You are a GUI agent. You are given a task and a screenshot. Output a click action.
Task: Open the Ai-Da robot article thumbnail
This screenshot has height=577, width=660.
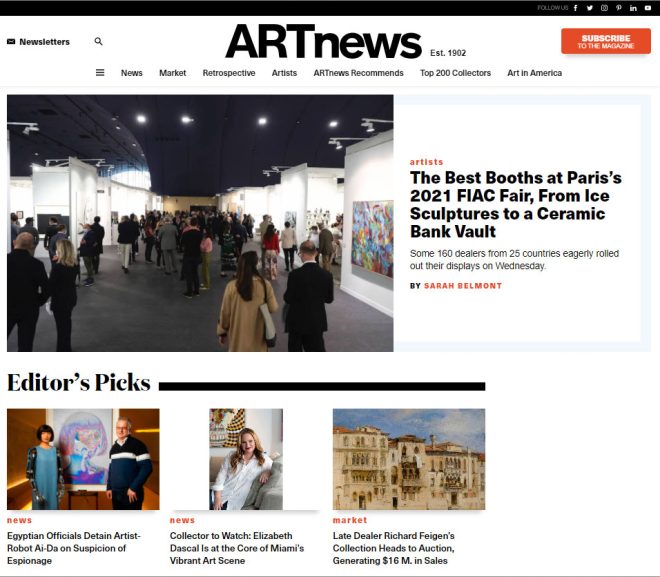[83, 459]
